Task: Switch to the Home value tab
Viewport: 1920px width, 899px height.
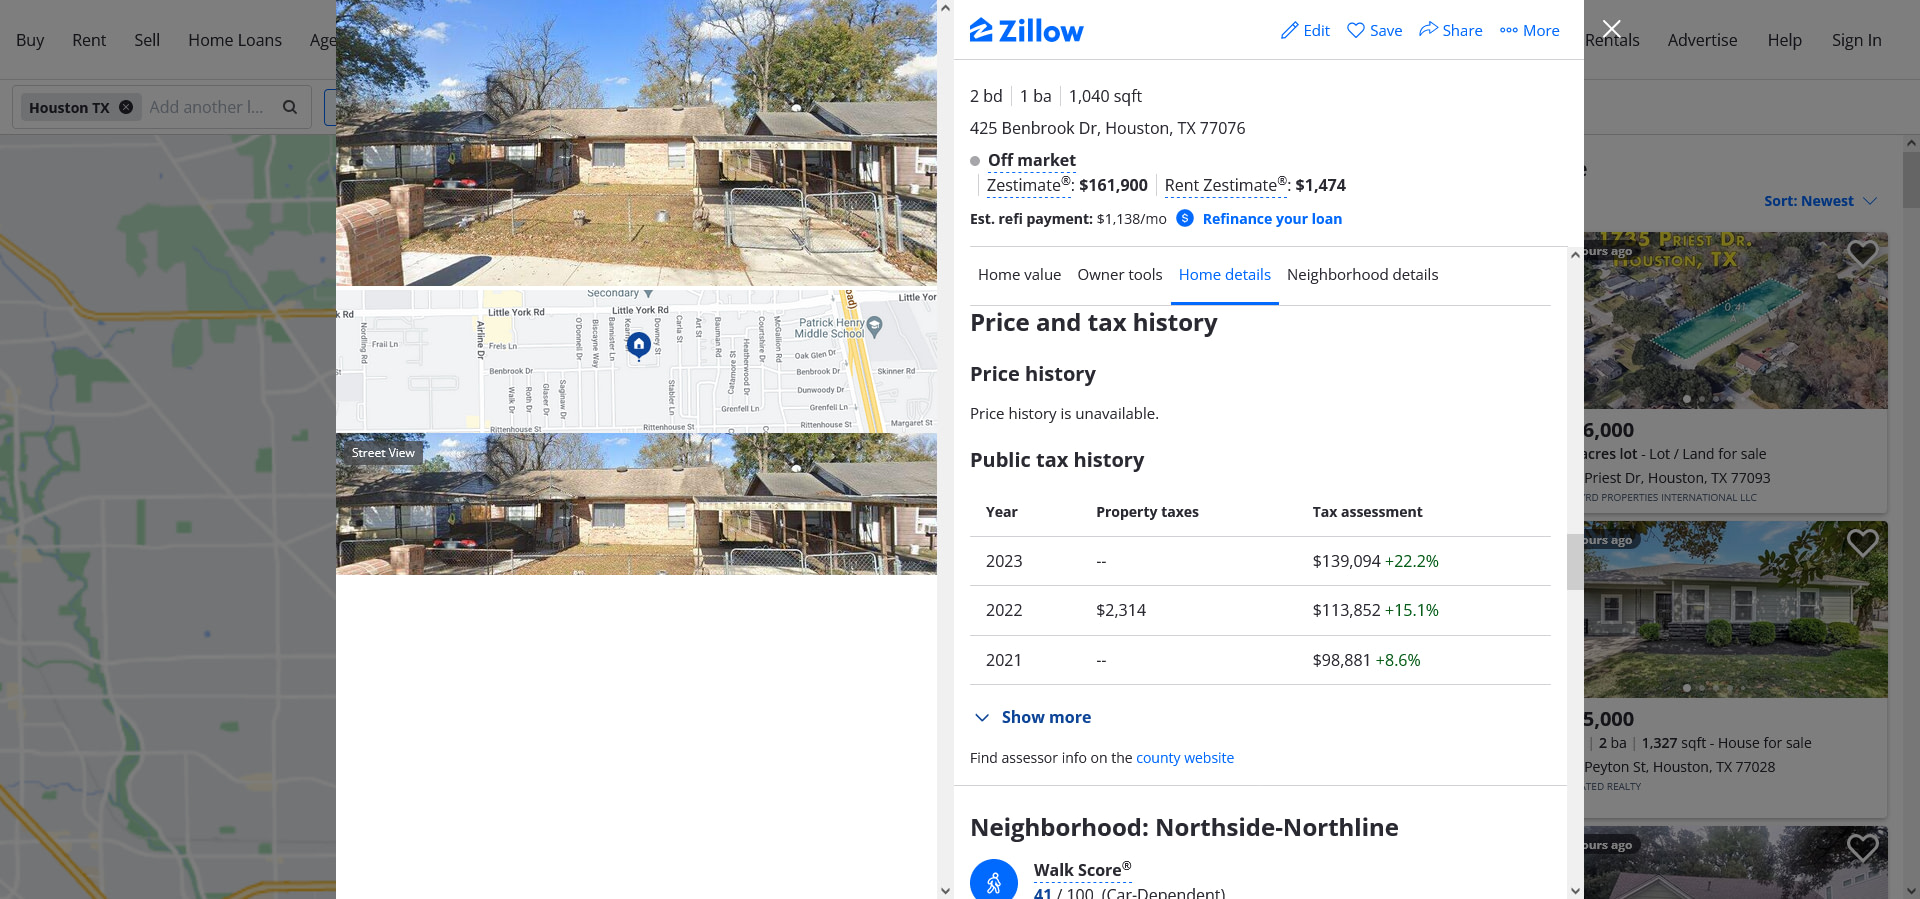Action: (1019, 275)
